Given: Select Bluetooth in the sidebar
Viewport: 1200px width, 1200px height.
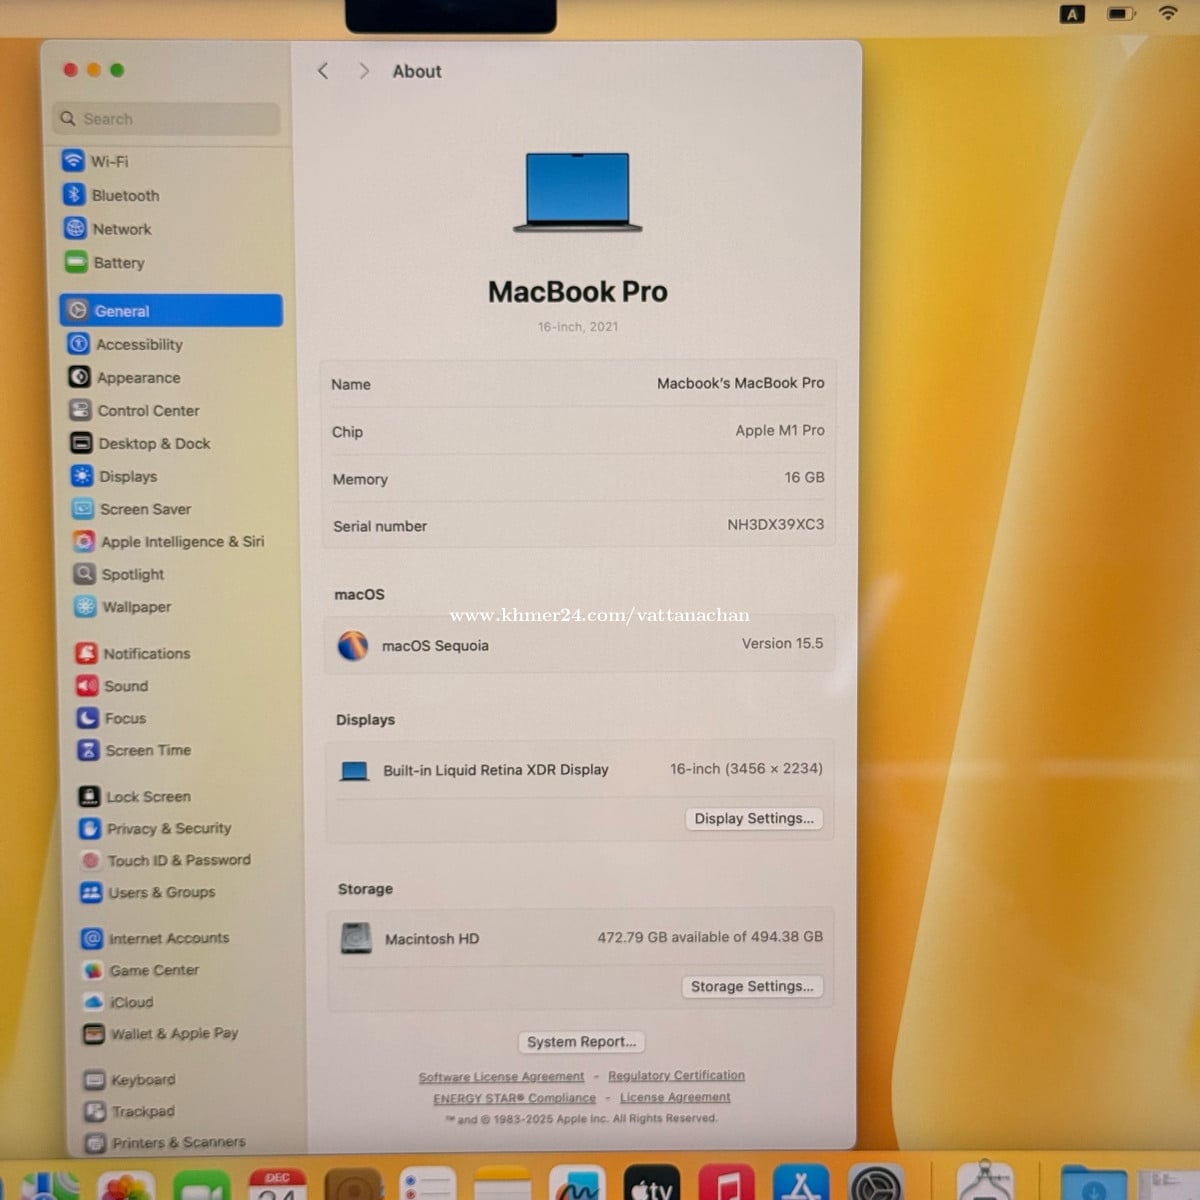Looking at the screenshot, I should tap(125, 196).
